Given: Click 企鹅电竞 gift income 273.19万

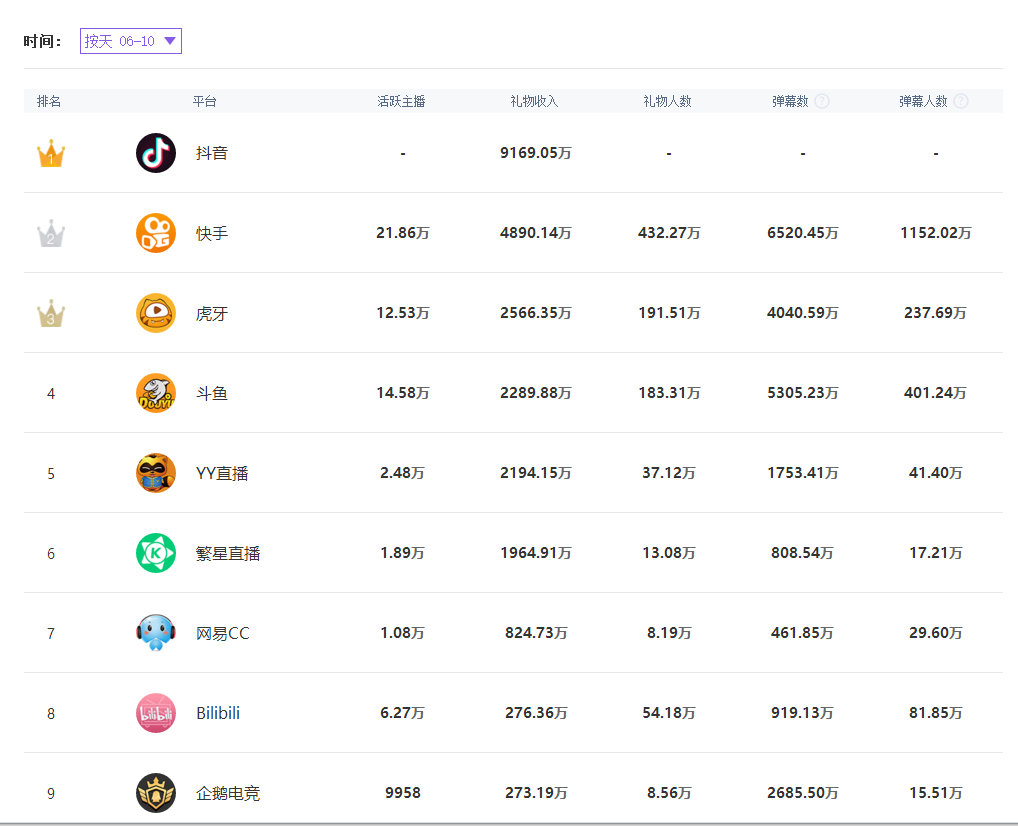Looking at the screenshot, I should tap(536, 792).
